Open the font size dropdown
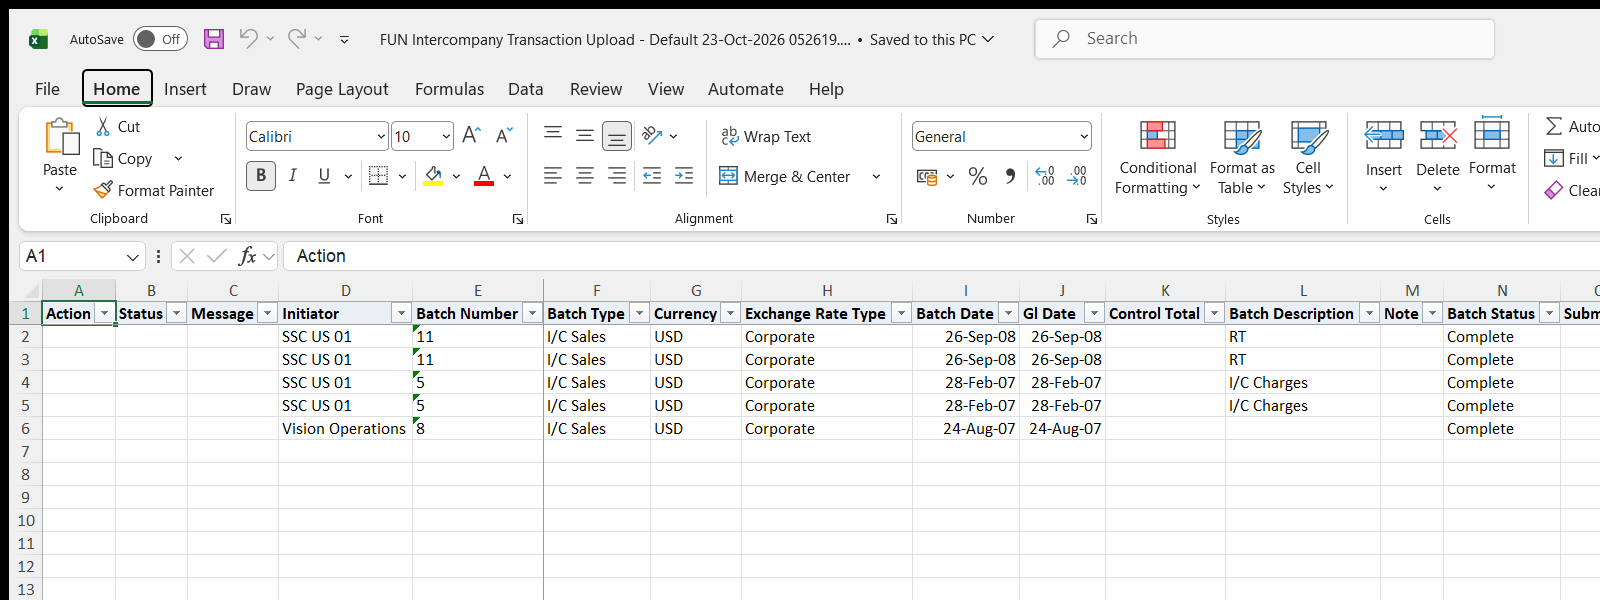This screenshot has width=1600, height=600. pos(446,136)
